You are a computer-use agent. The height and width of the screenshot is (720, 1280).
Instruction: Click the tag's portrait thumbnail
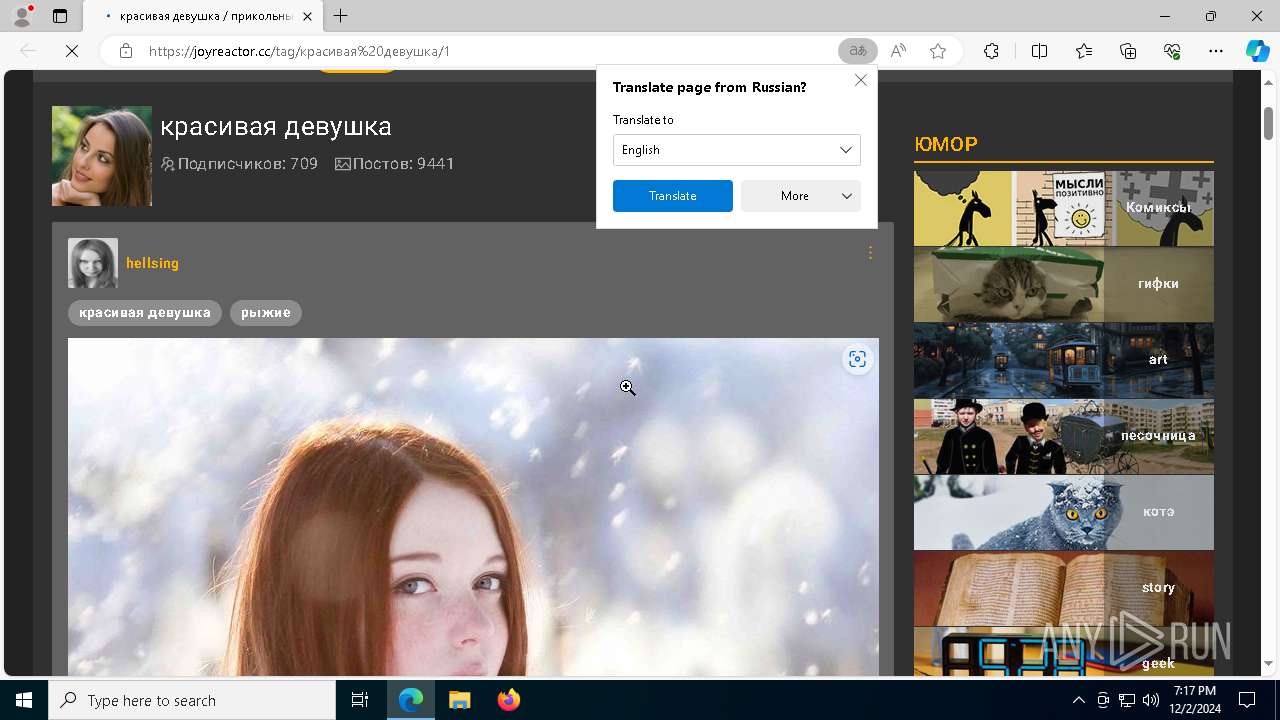(102, 156)
